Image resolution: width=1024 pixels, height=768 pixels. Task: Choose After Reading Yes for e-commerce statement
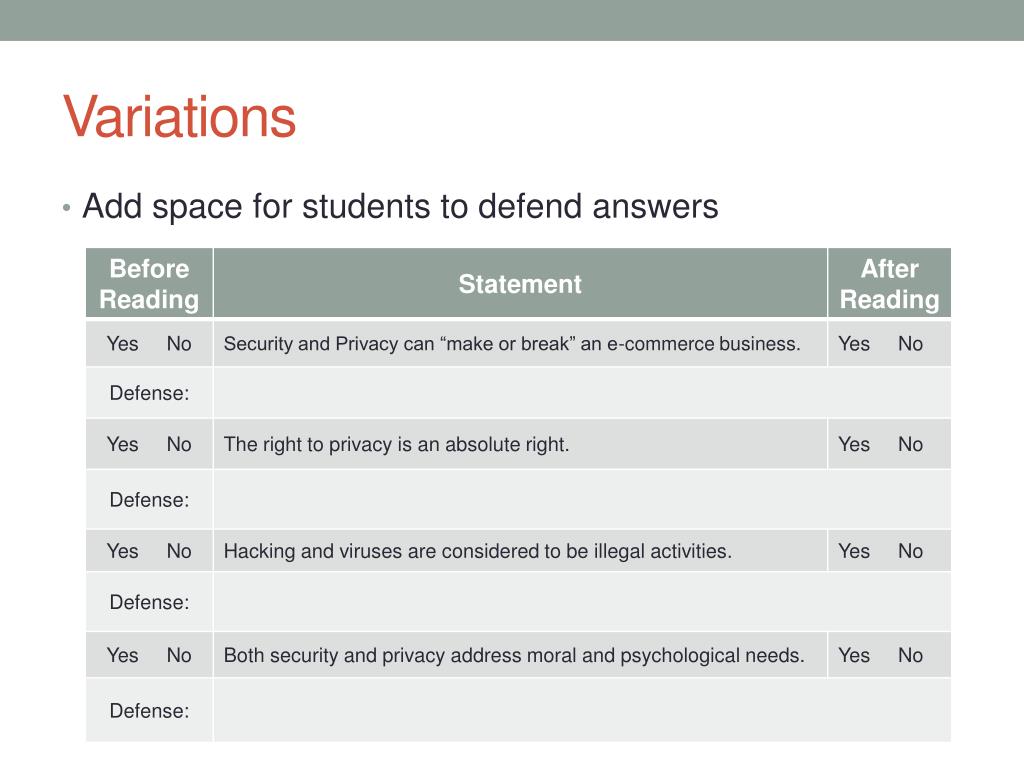pos(854,344)
